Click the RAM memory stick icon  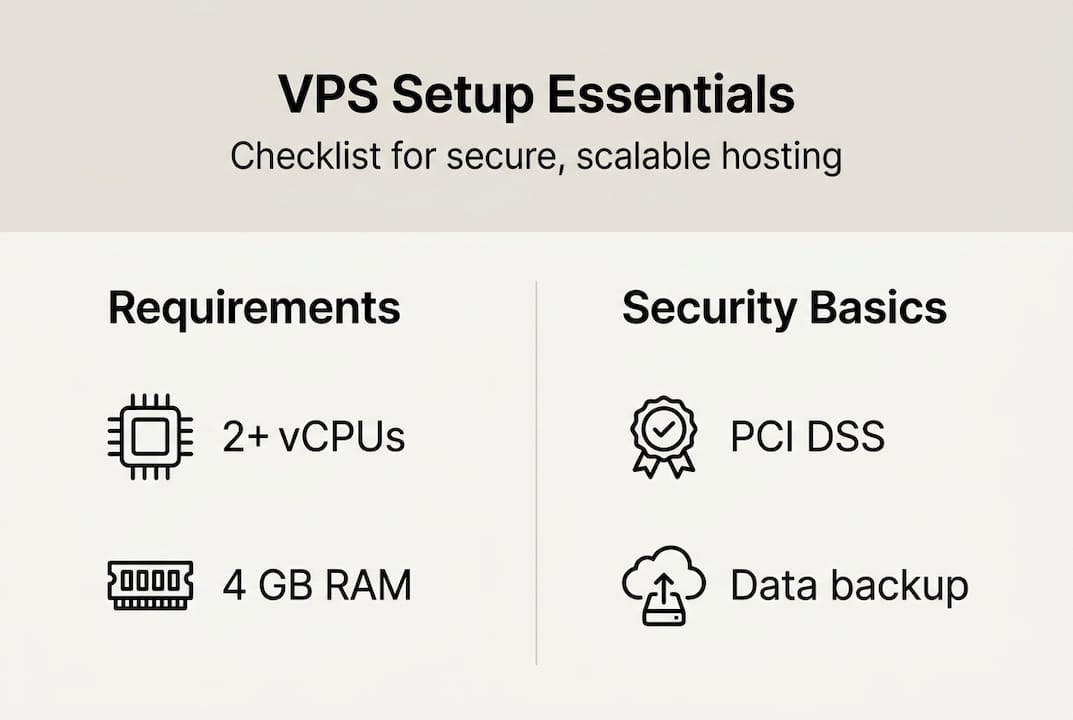click(x=150, y=585)
